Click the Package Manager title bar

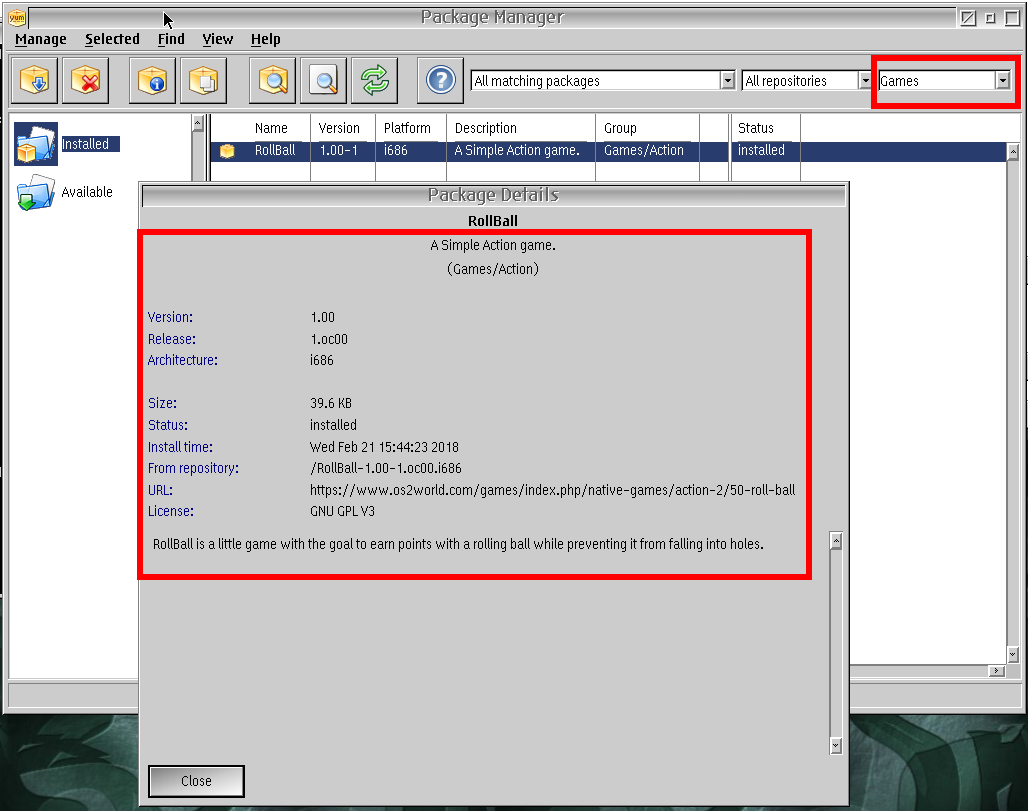[492, 18]
